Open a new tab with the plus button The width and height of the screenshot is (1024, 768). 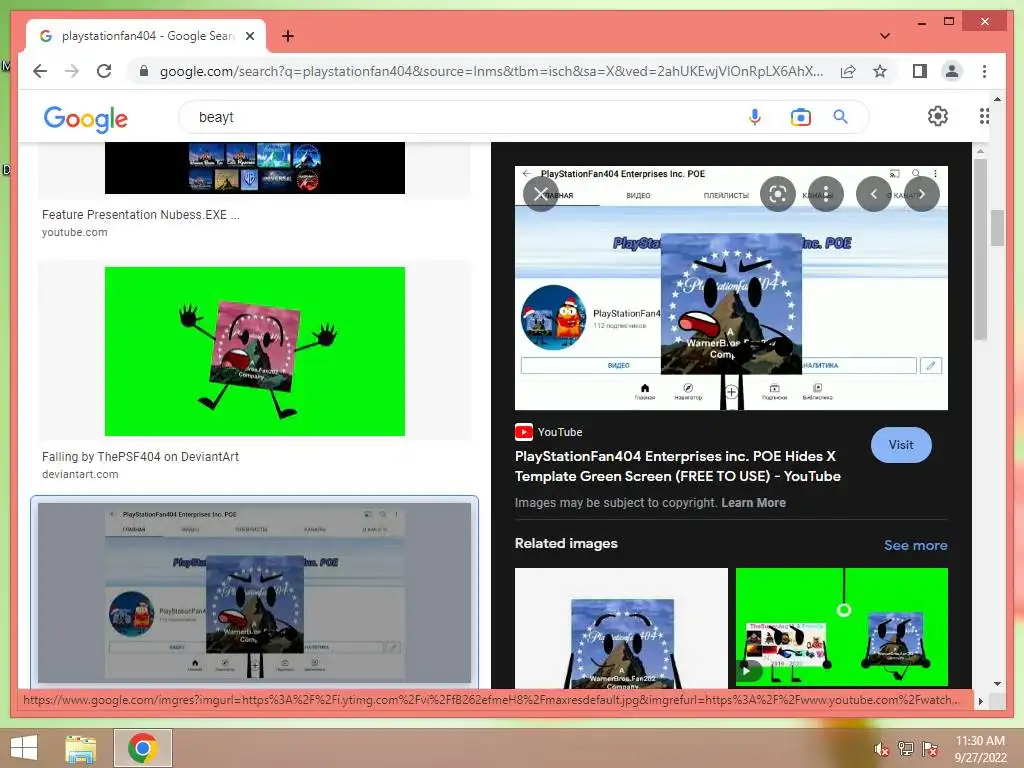tap(288, 36)
